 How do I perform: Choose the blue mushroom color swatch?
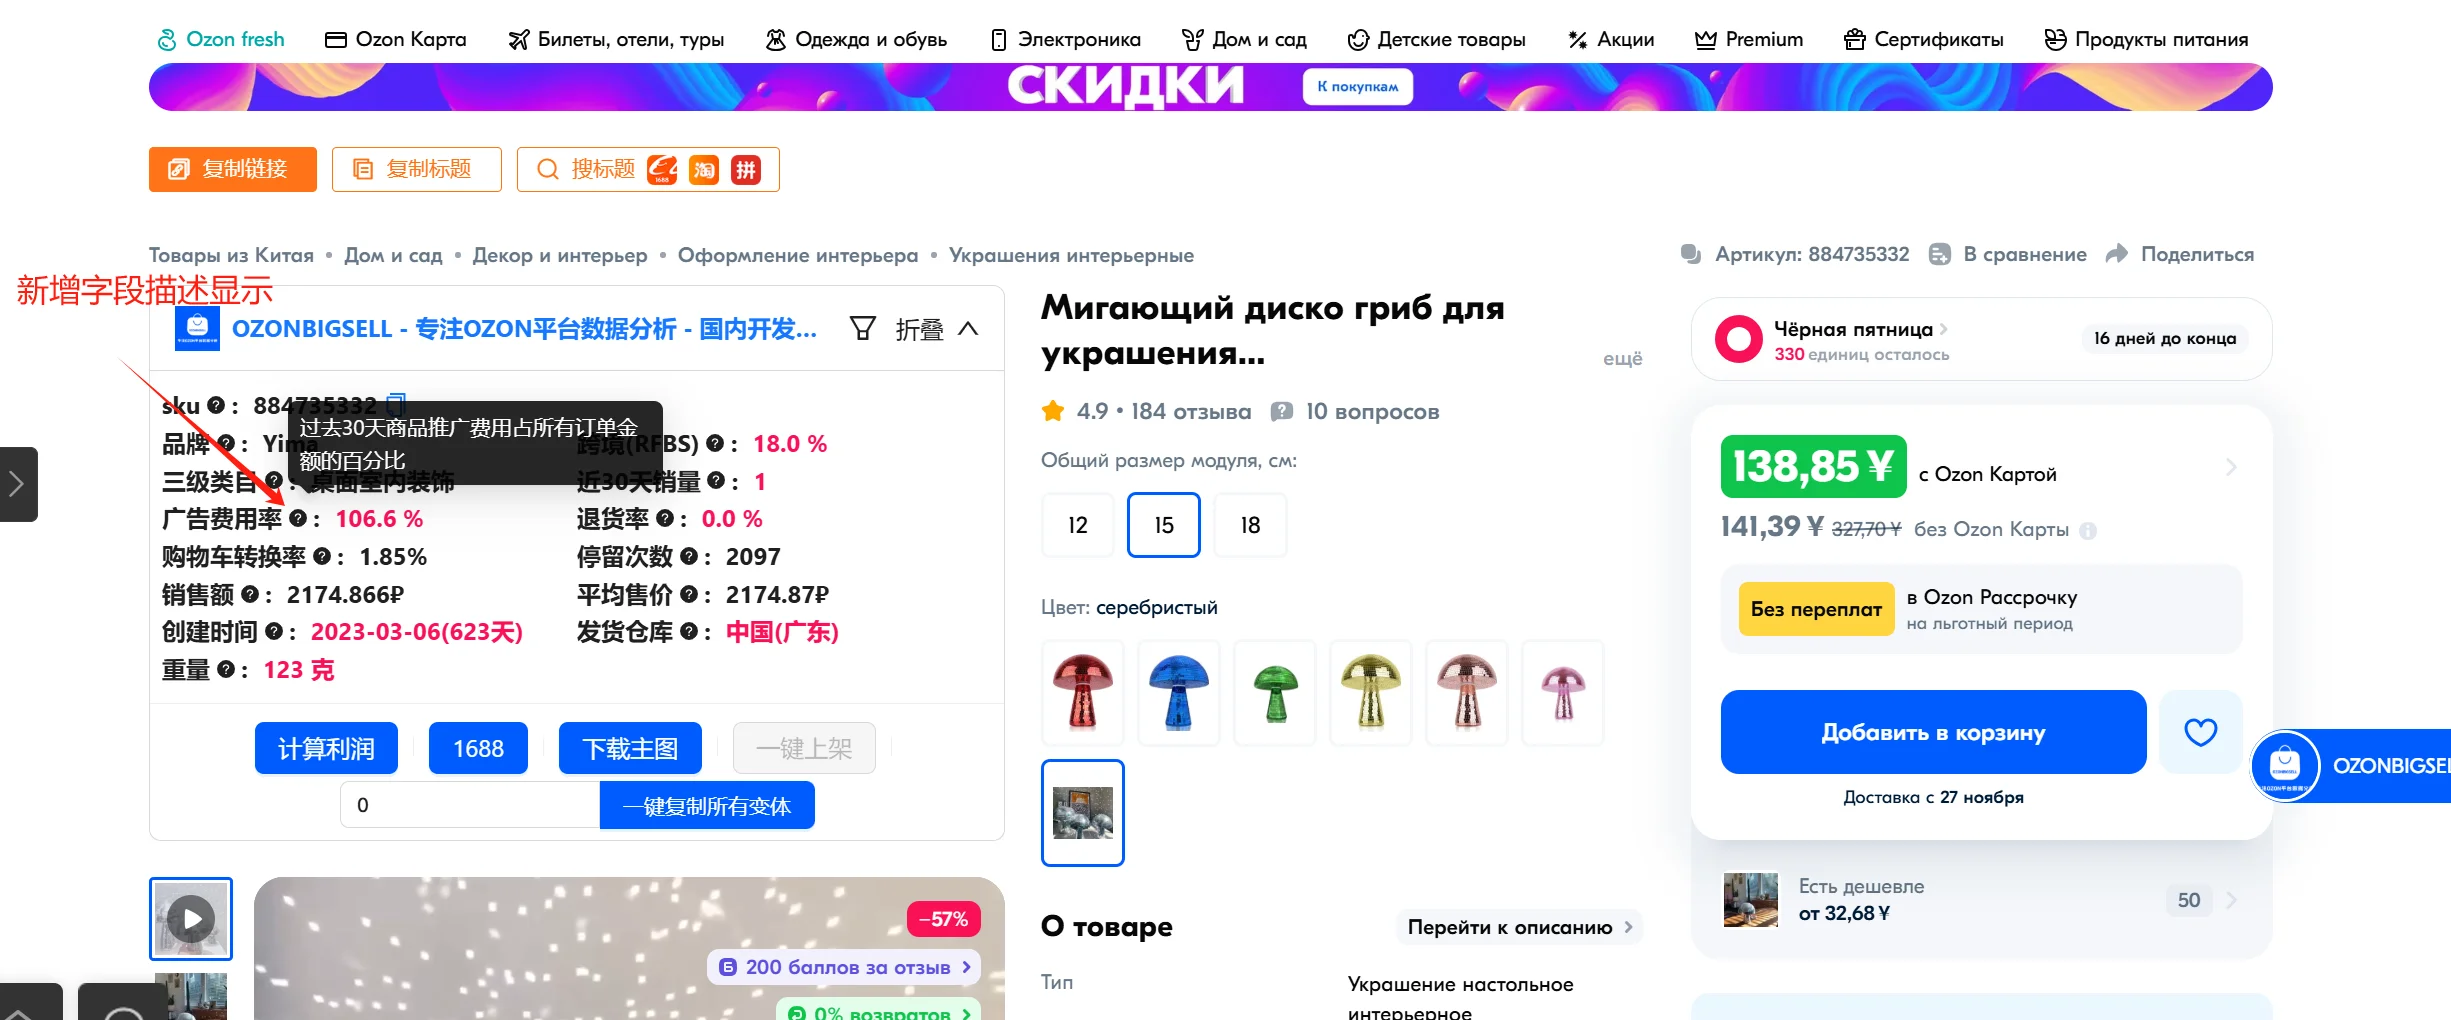(x=1179, y=692)
